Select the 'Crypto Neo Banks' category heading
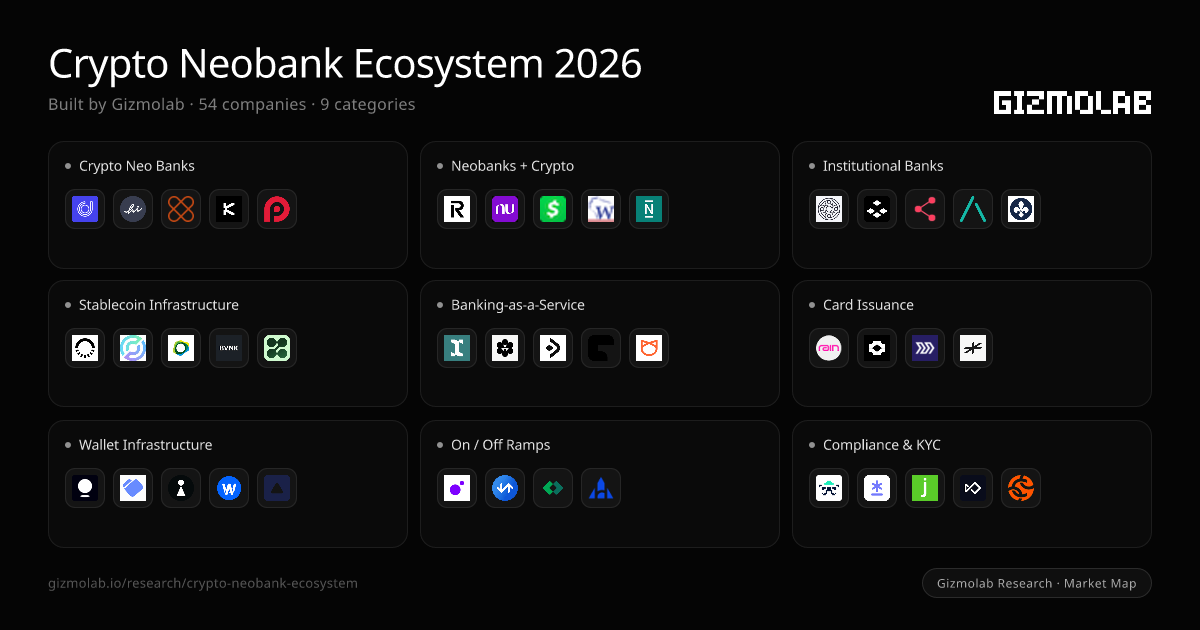1200x630 pixels. click(x=137, y=166)
